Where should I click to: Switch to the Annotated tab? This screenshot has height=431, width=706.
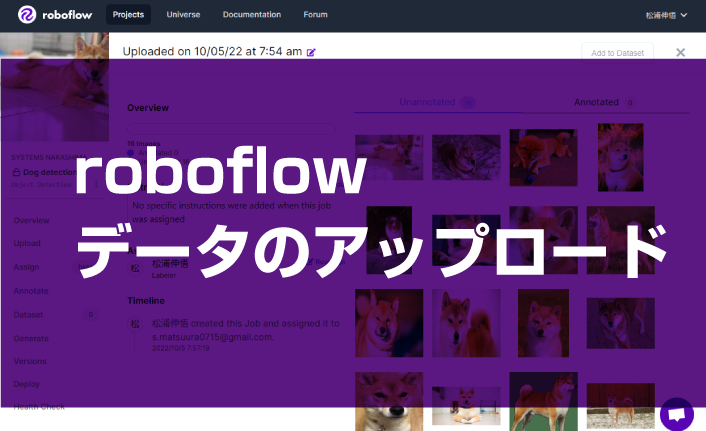click(605, 103)
